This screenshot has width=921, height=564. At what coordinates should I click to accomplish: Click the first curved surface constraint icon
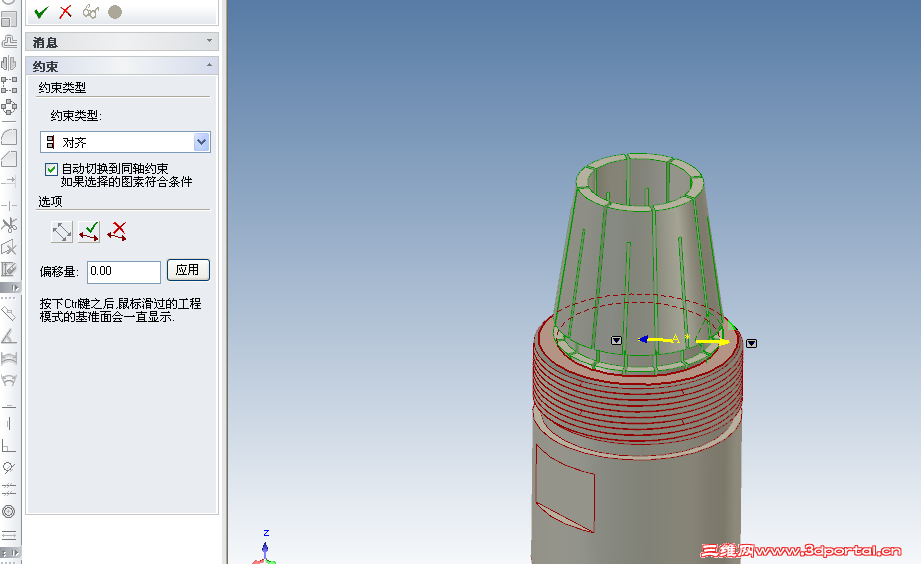click(x=9, y=358)
